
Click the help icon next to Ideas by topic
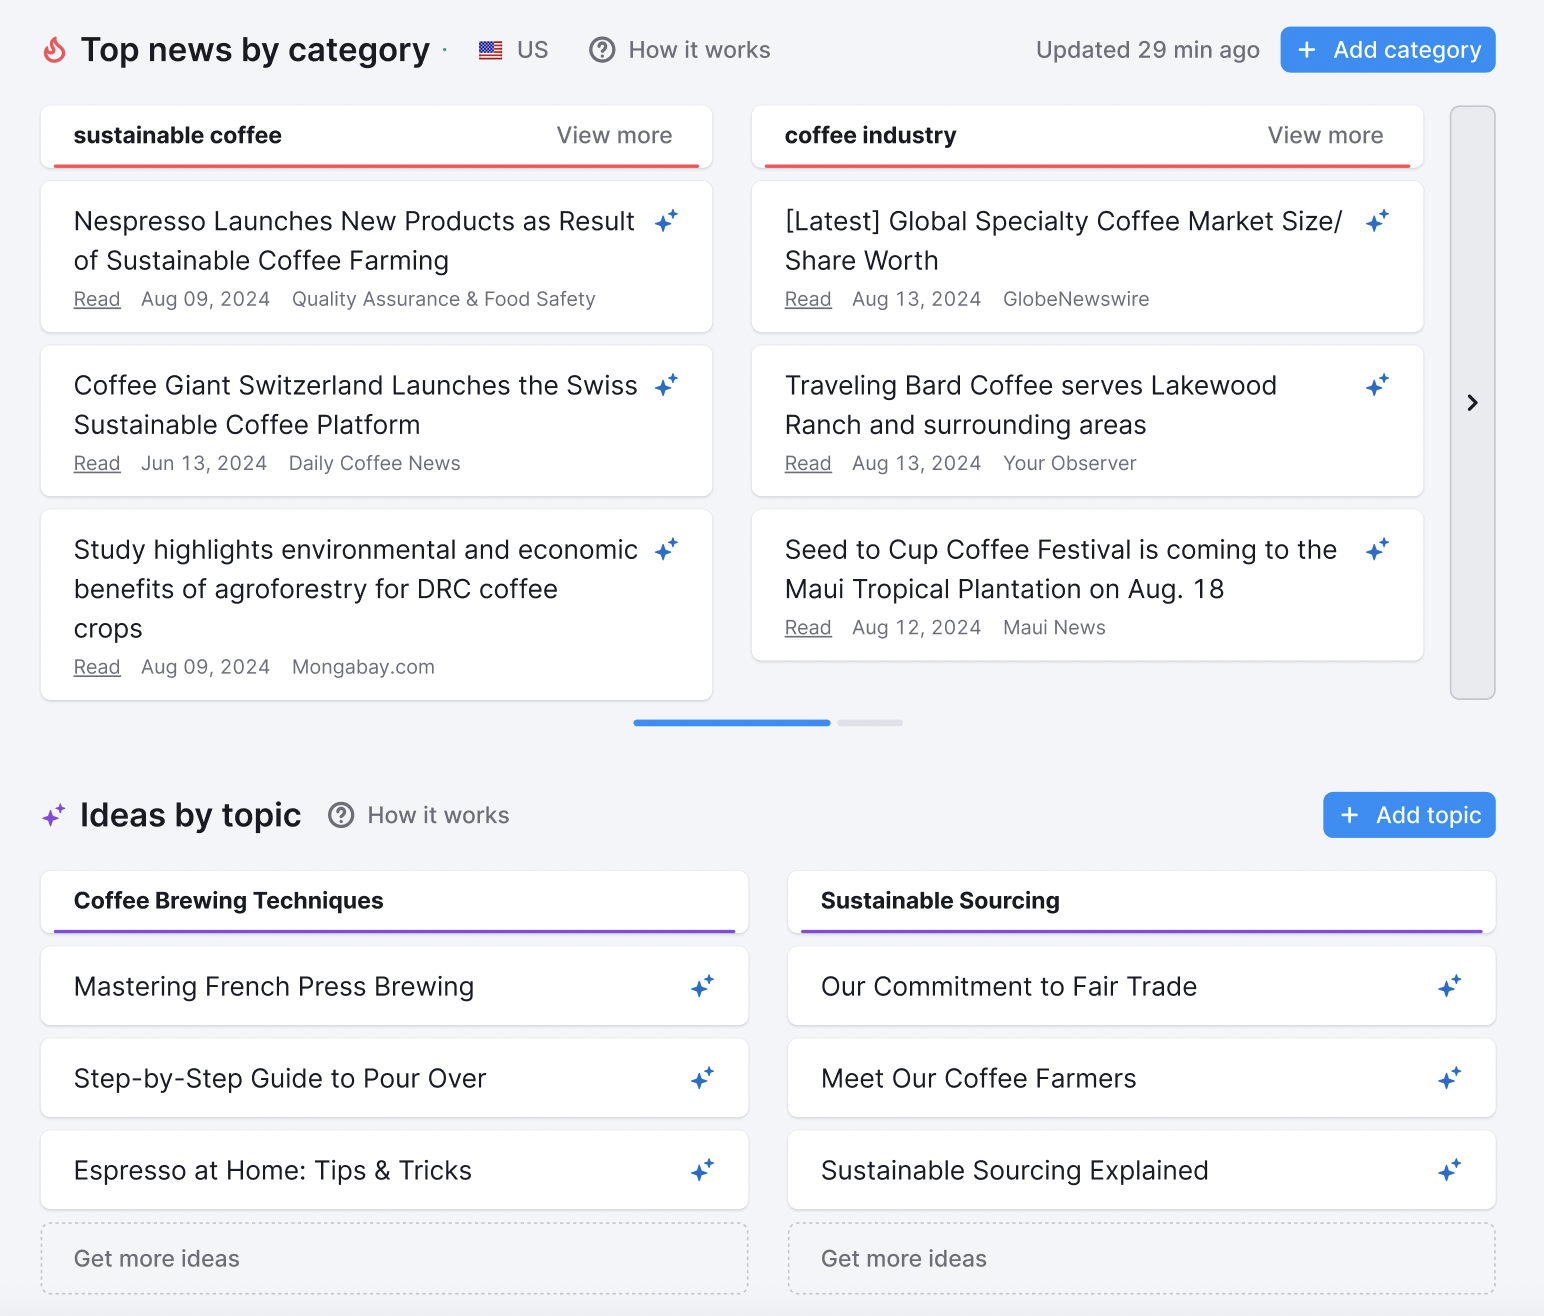pos(341,815)
